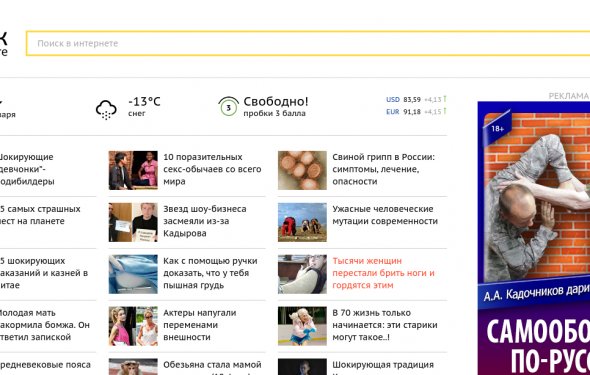Click the EUR +4,15 change with arrow
The image size is (590, 375).
[435, 111]
